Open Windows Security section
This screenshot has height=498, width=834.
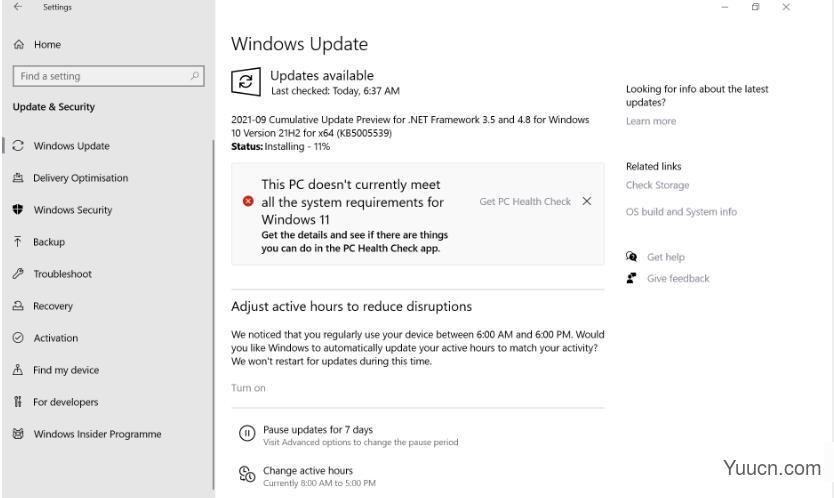(73, 210)
